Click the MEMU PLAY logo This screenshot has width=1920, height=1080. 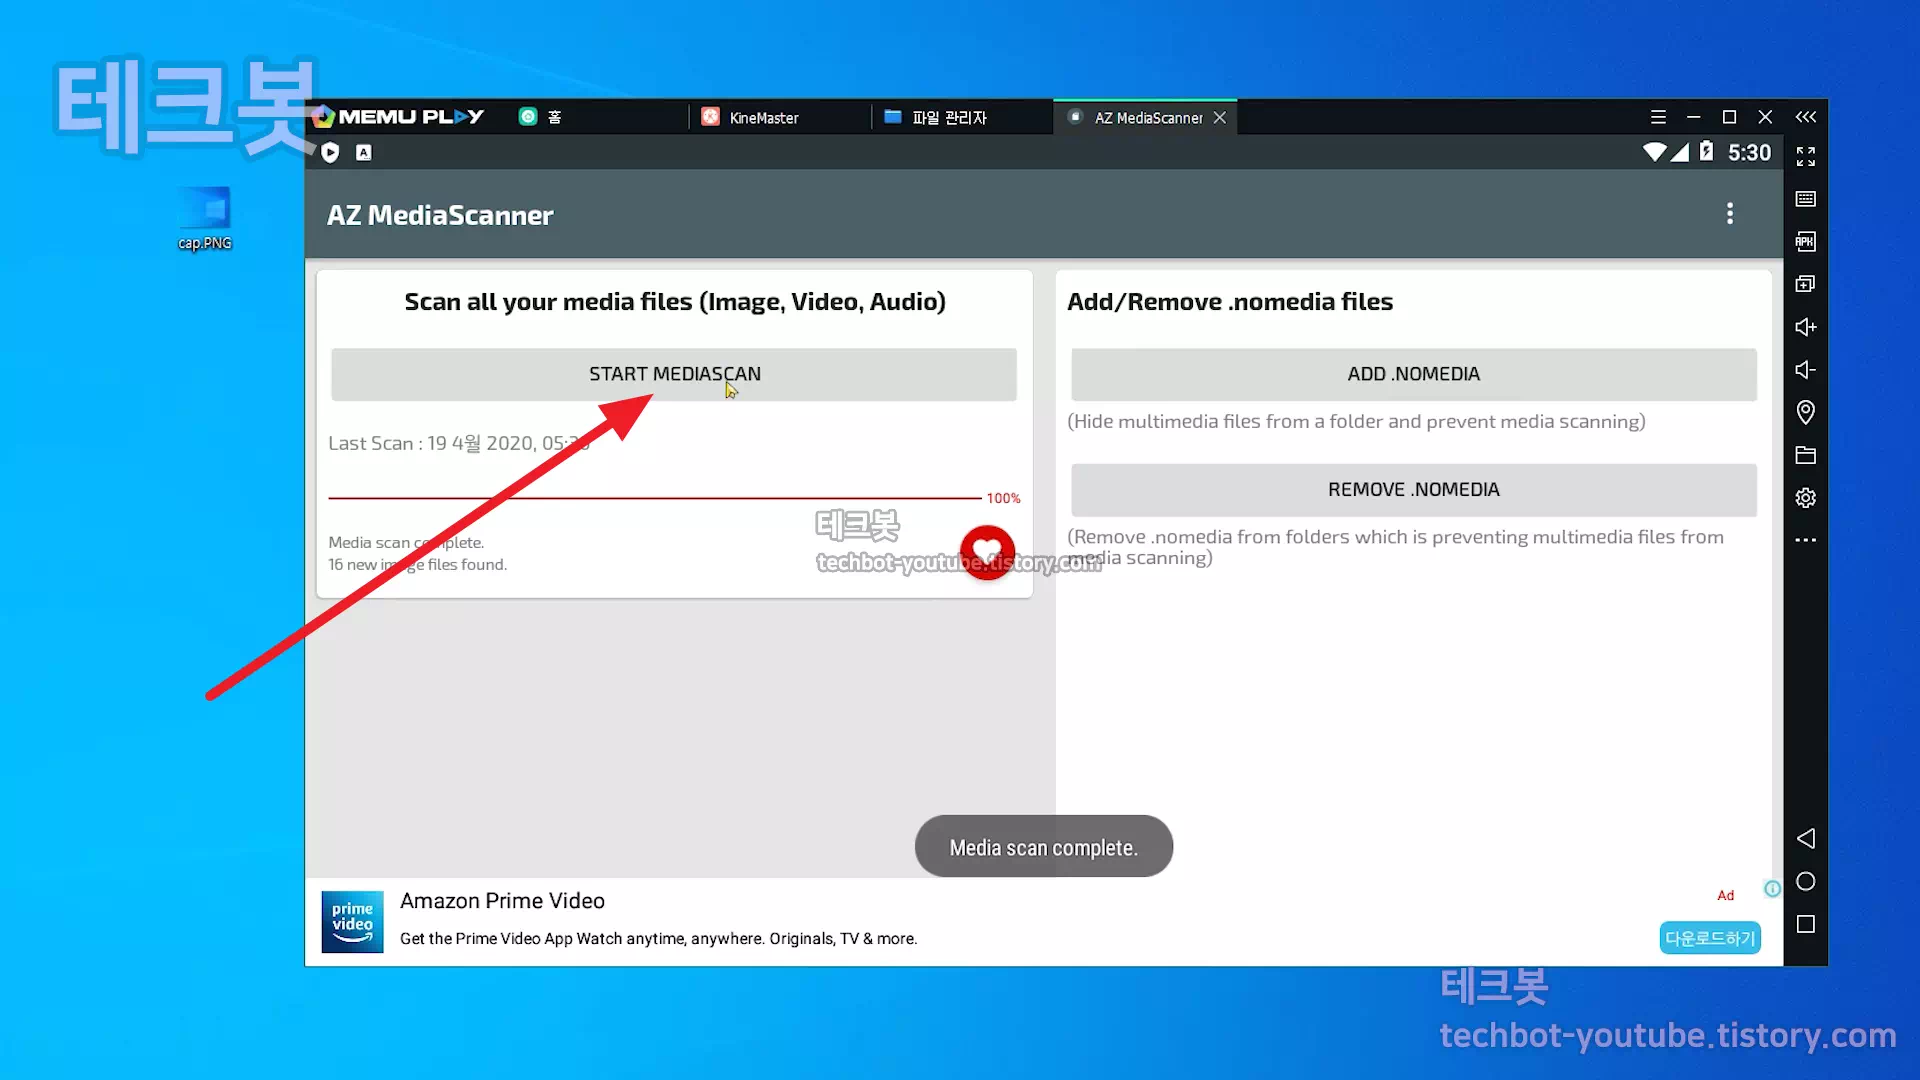[x=399, y=117]
